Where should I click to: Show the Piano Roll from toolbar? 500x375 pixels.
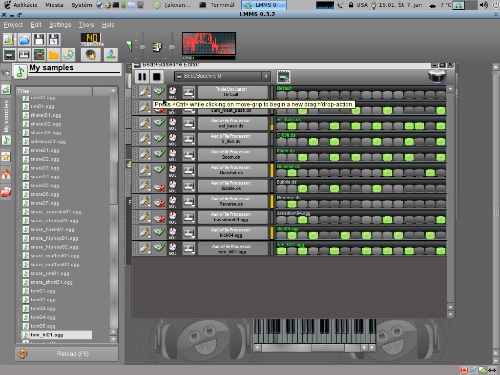(24, 54)
